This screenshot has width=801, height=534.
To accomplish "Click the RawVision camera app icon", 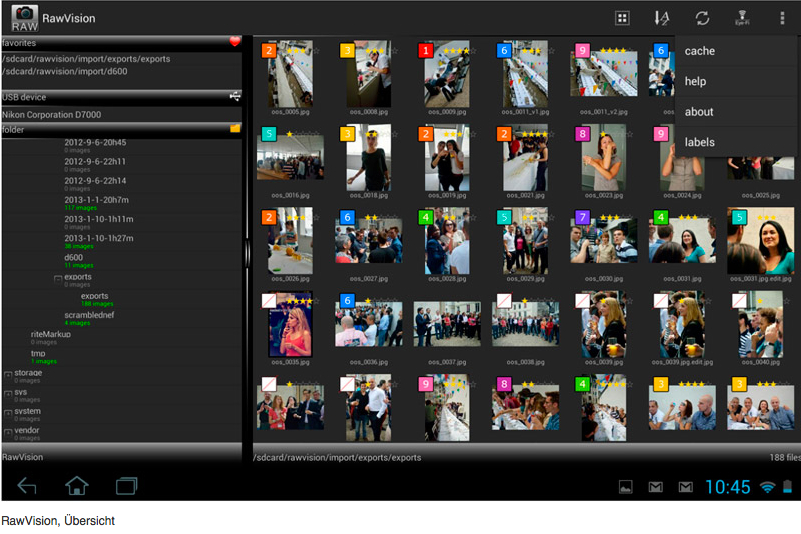I will 25,19.
